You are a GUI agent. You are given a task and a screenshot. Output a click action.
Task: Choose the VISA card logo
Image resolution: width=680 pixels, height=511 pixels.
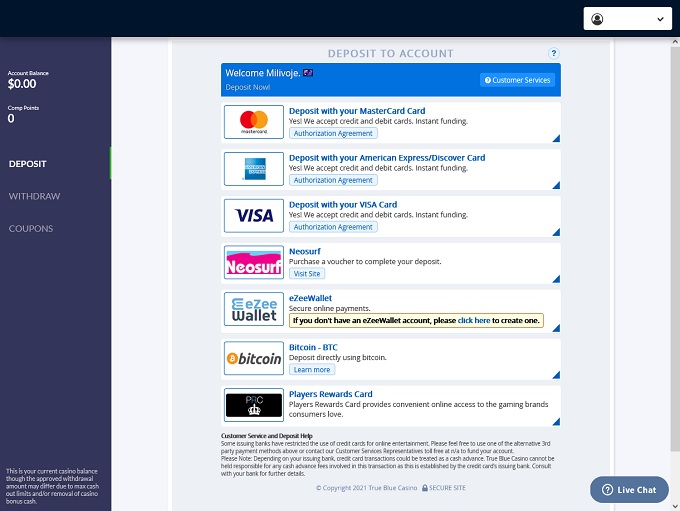(x=254, y=216)
